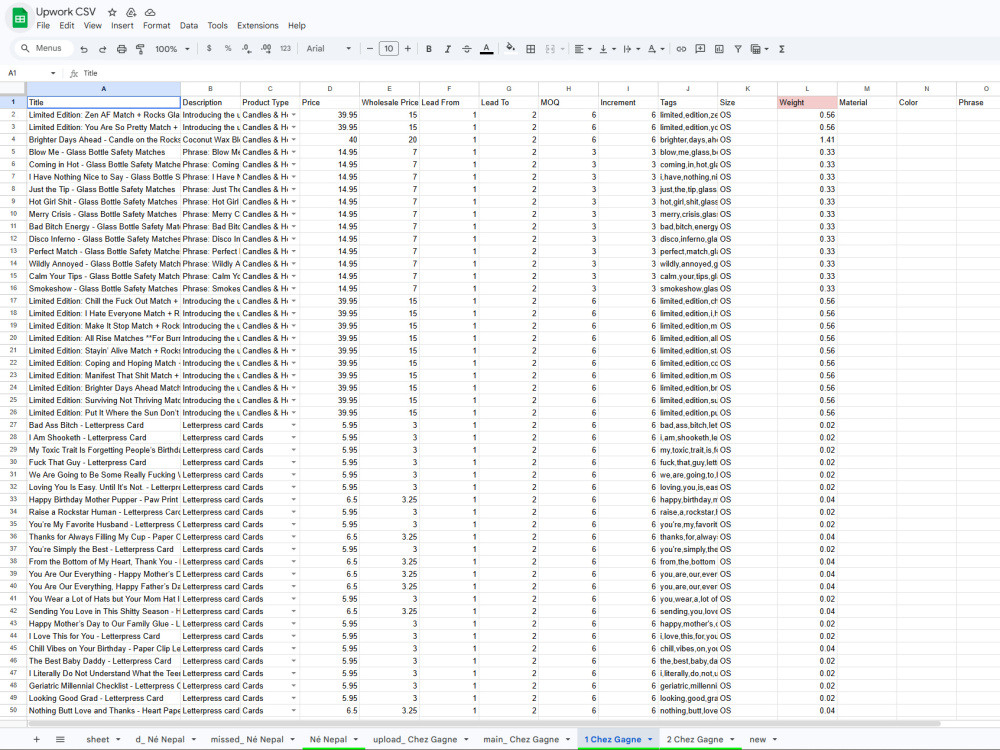Open the Functions sigma icon
1000x750 pixels.
pyautogui.click(x=782, y=48)
